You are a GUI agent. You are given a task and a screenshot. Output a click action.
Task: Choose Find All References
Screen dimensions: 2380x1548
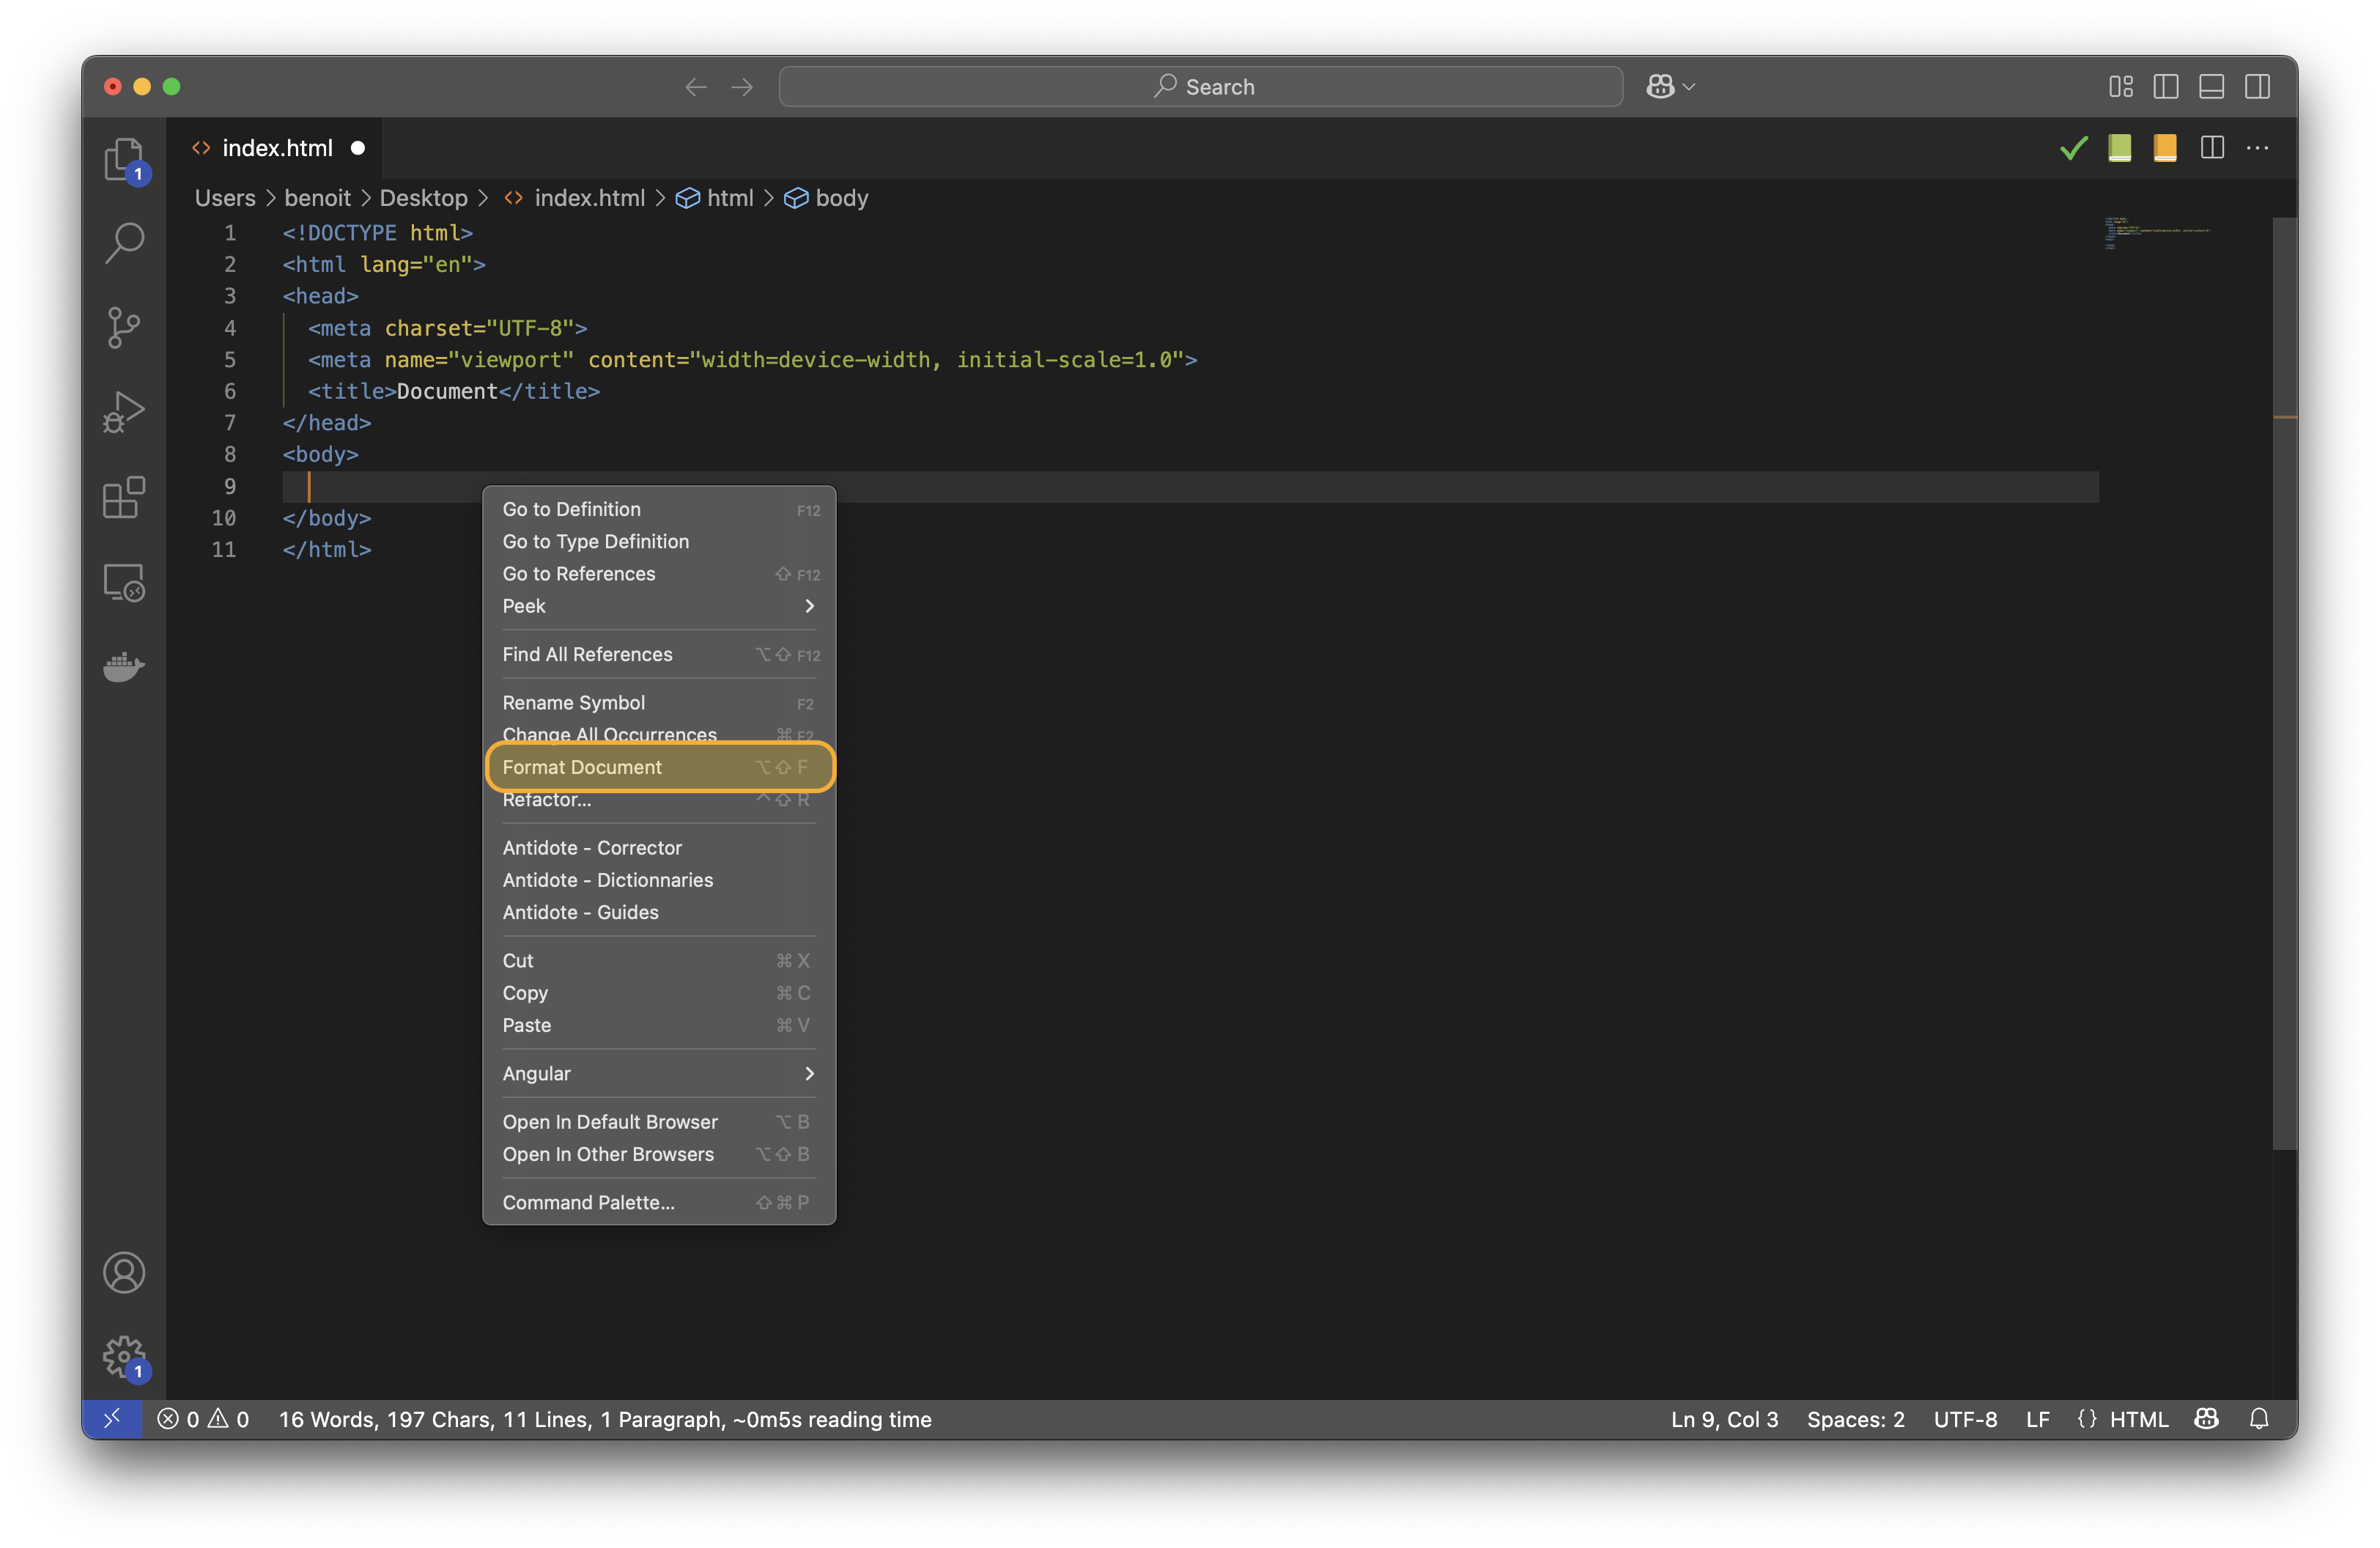(x=659, y=654)
